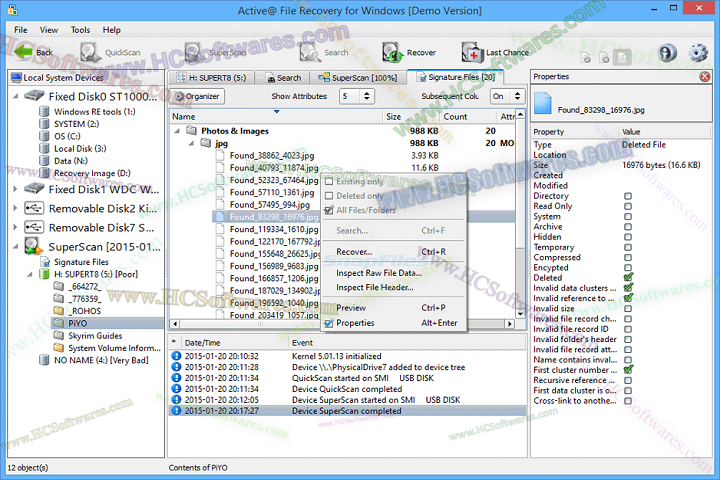Open the info/about icon in the toolbar
This screenshot has height=480, width=720.
pyautogui.click(x=667, y=53)
